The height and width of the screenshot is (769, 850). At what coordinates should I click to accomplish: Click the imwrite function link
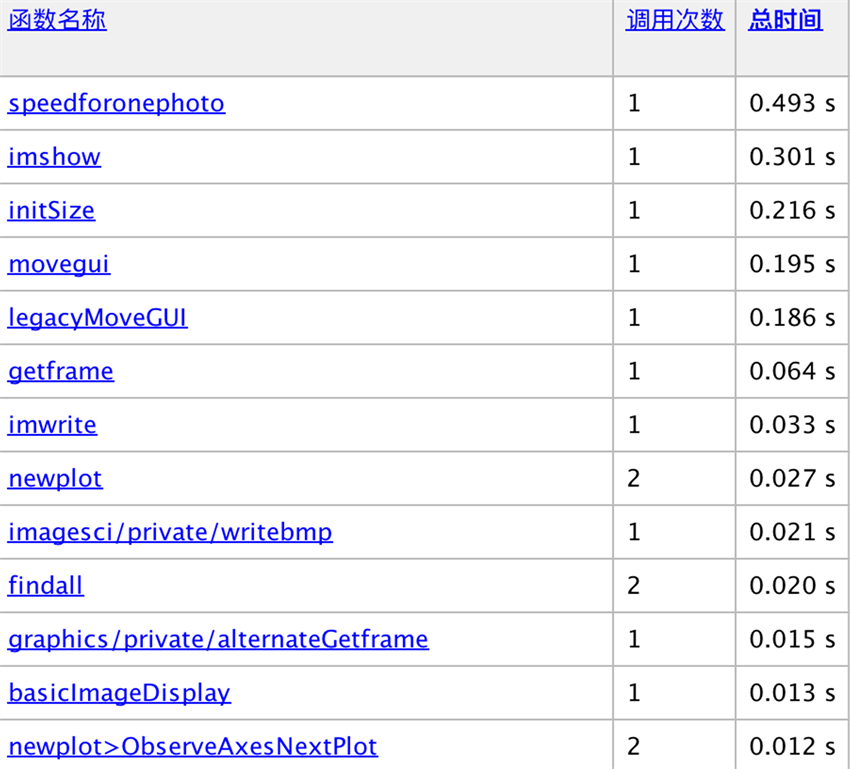pos(52,425)
